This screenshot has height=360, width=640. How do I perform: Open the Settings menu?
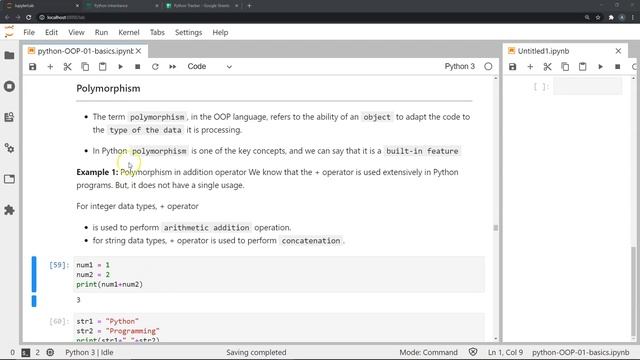(189, 32)
